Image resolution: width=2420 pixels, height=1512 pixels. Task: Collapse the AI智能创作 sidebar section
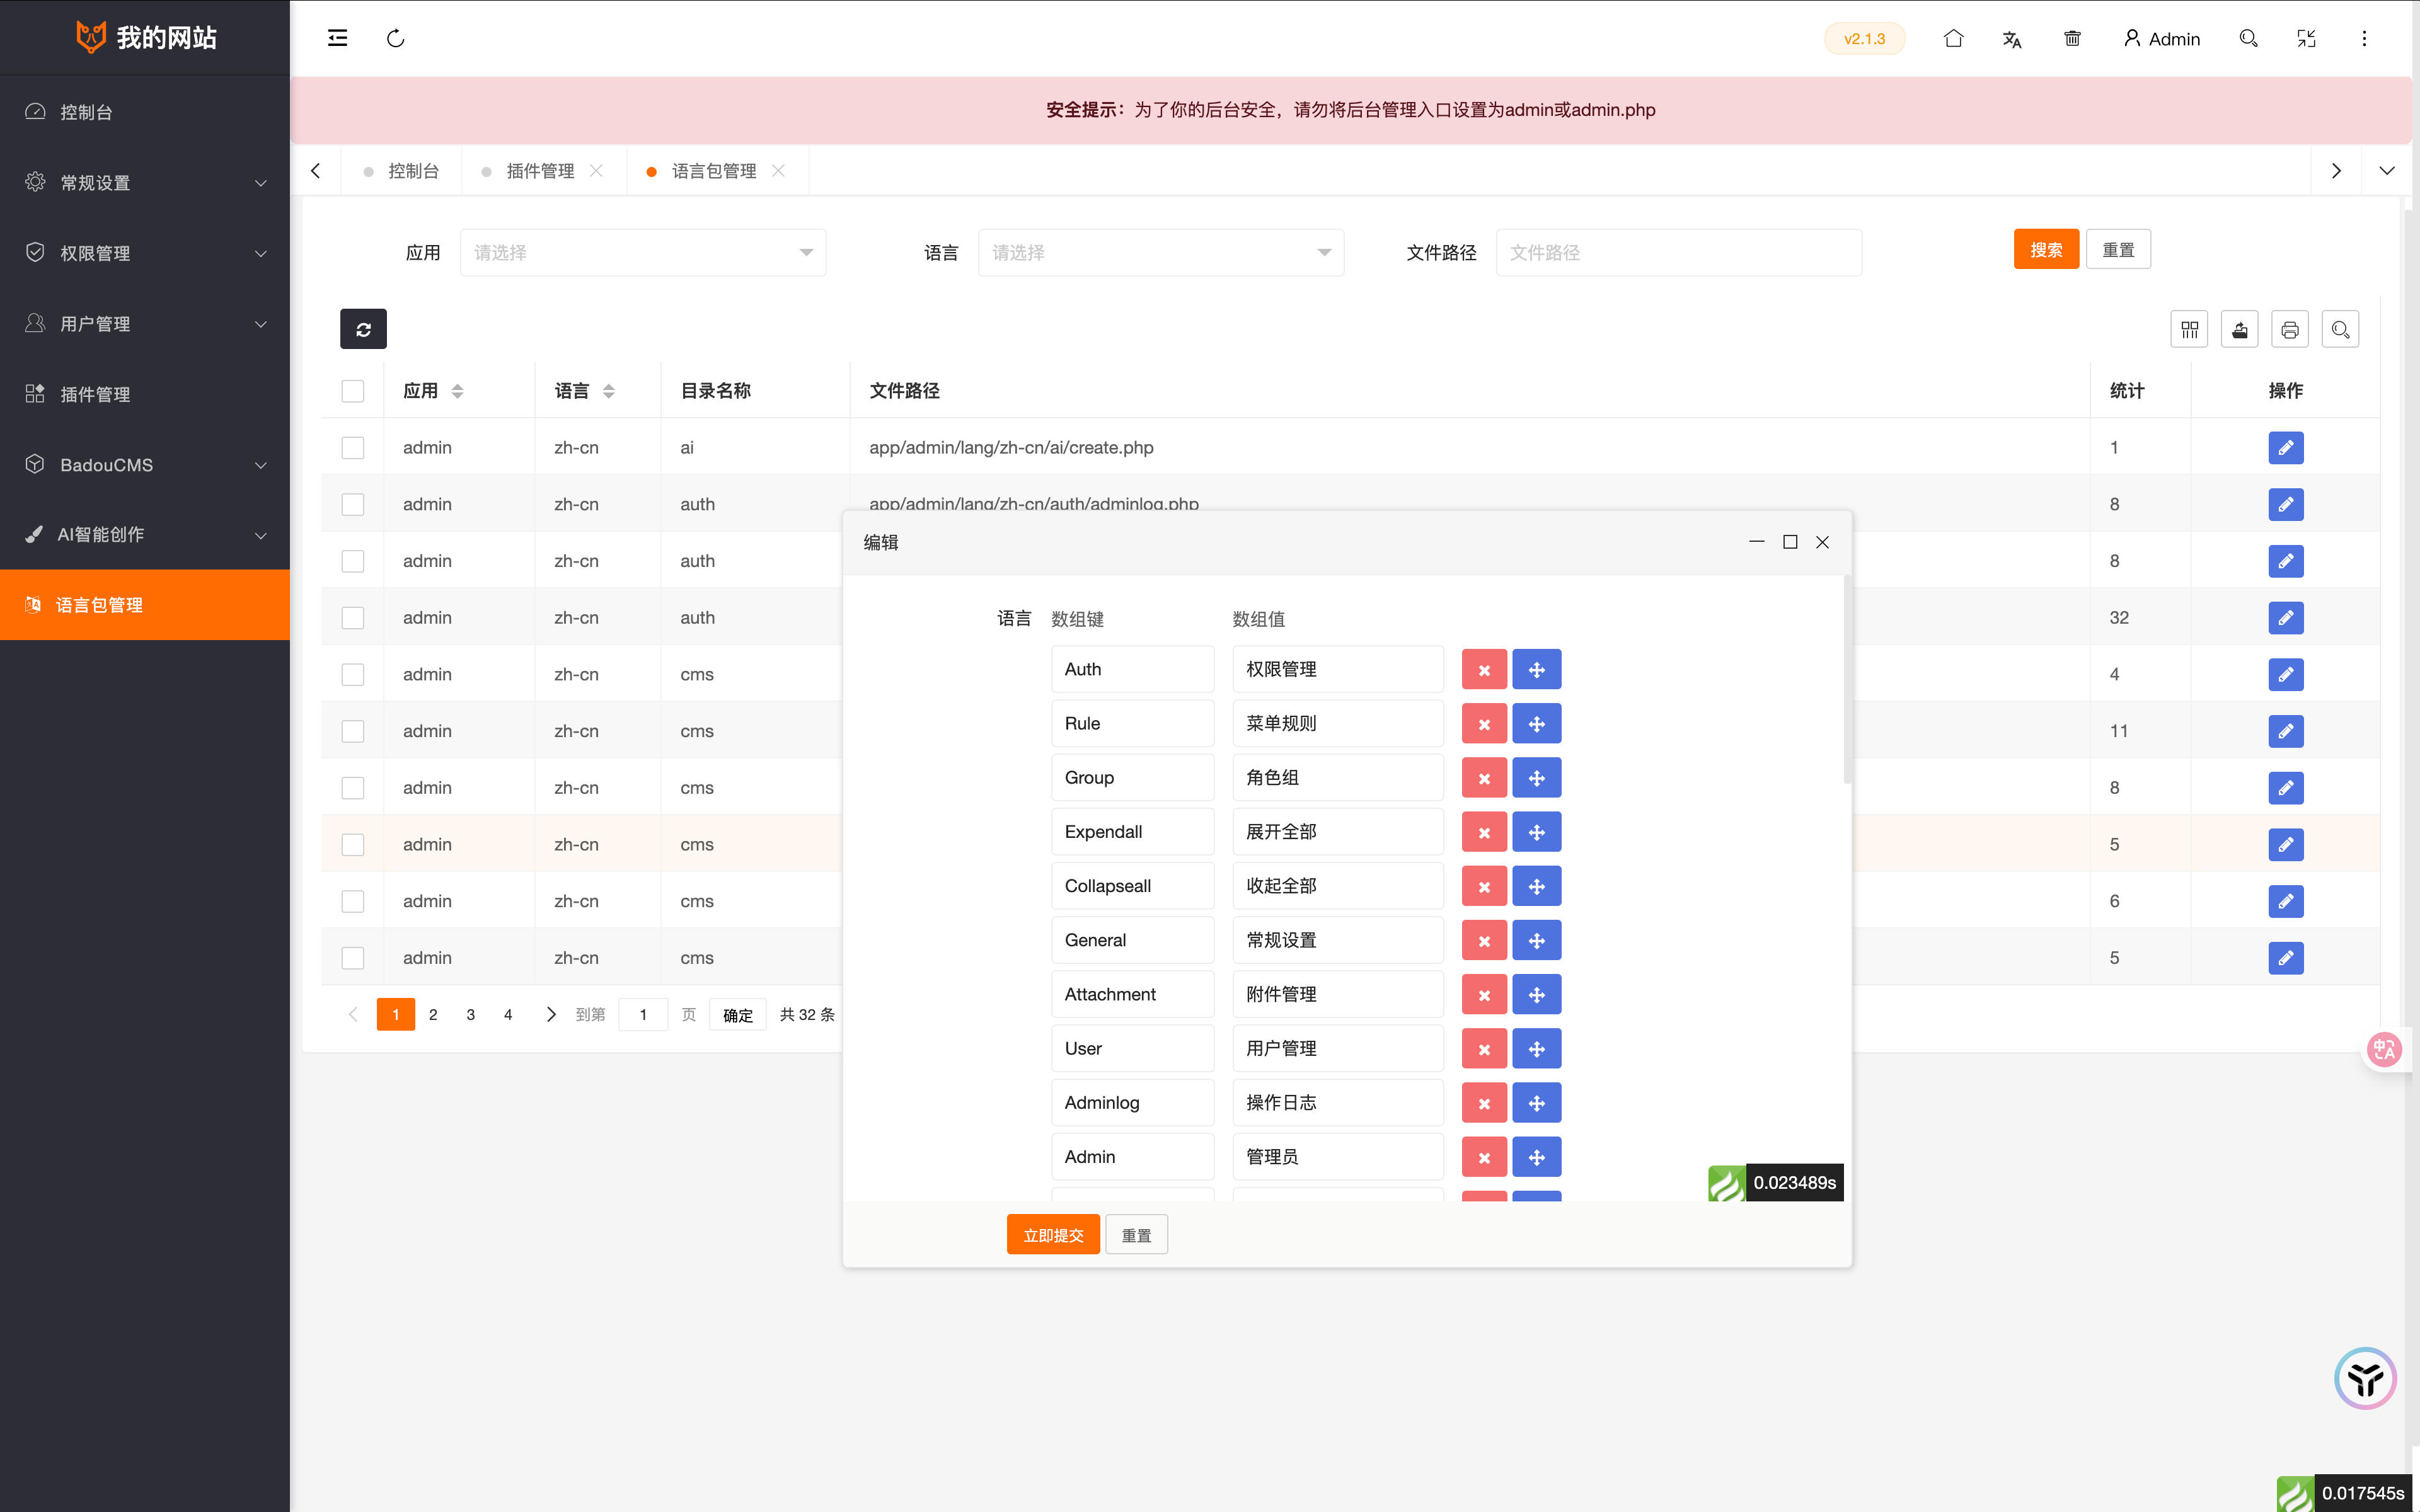point(145,534)
